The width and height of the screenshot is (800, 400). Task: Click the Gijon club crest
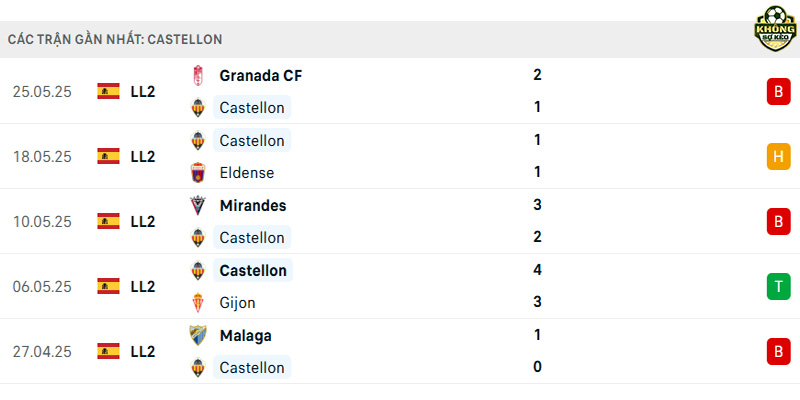[197, 303]
